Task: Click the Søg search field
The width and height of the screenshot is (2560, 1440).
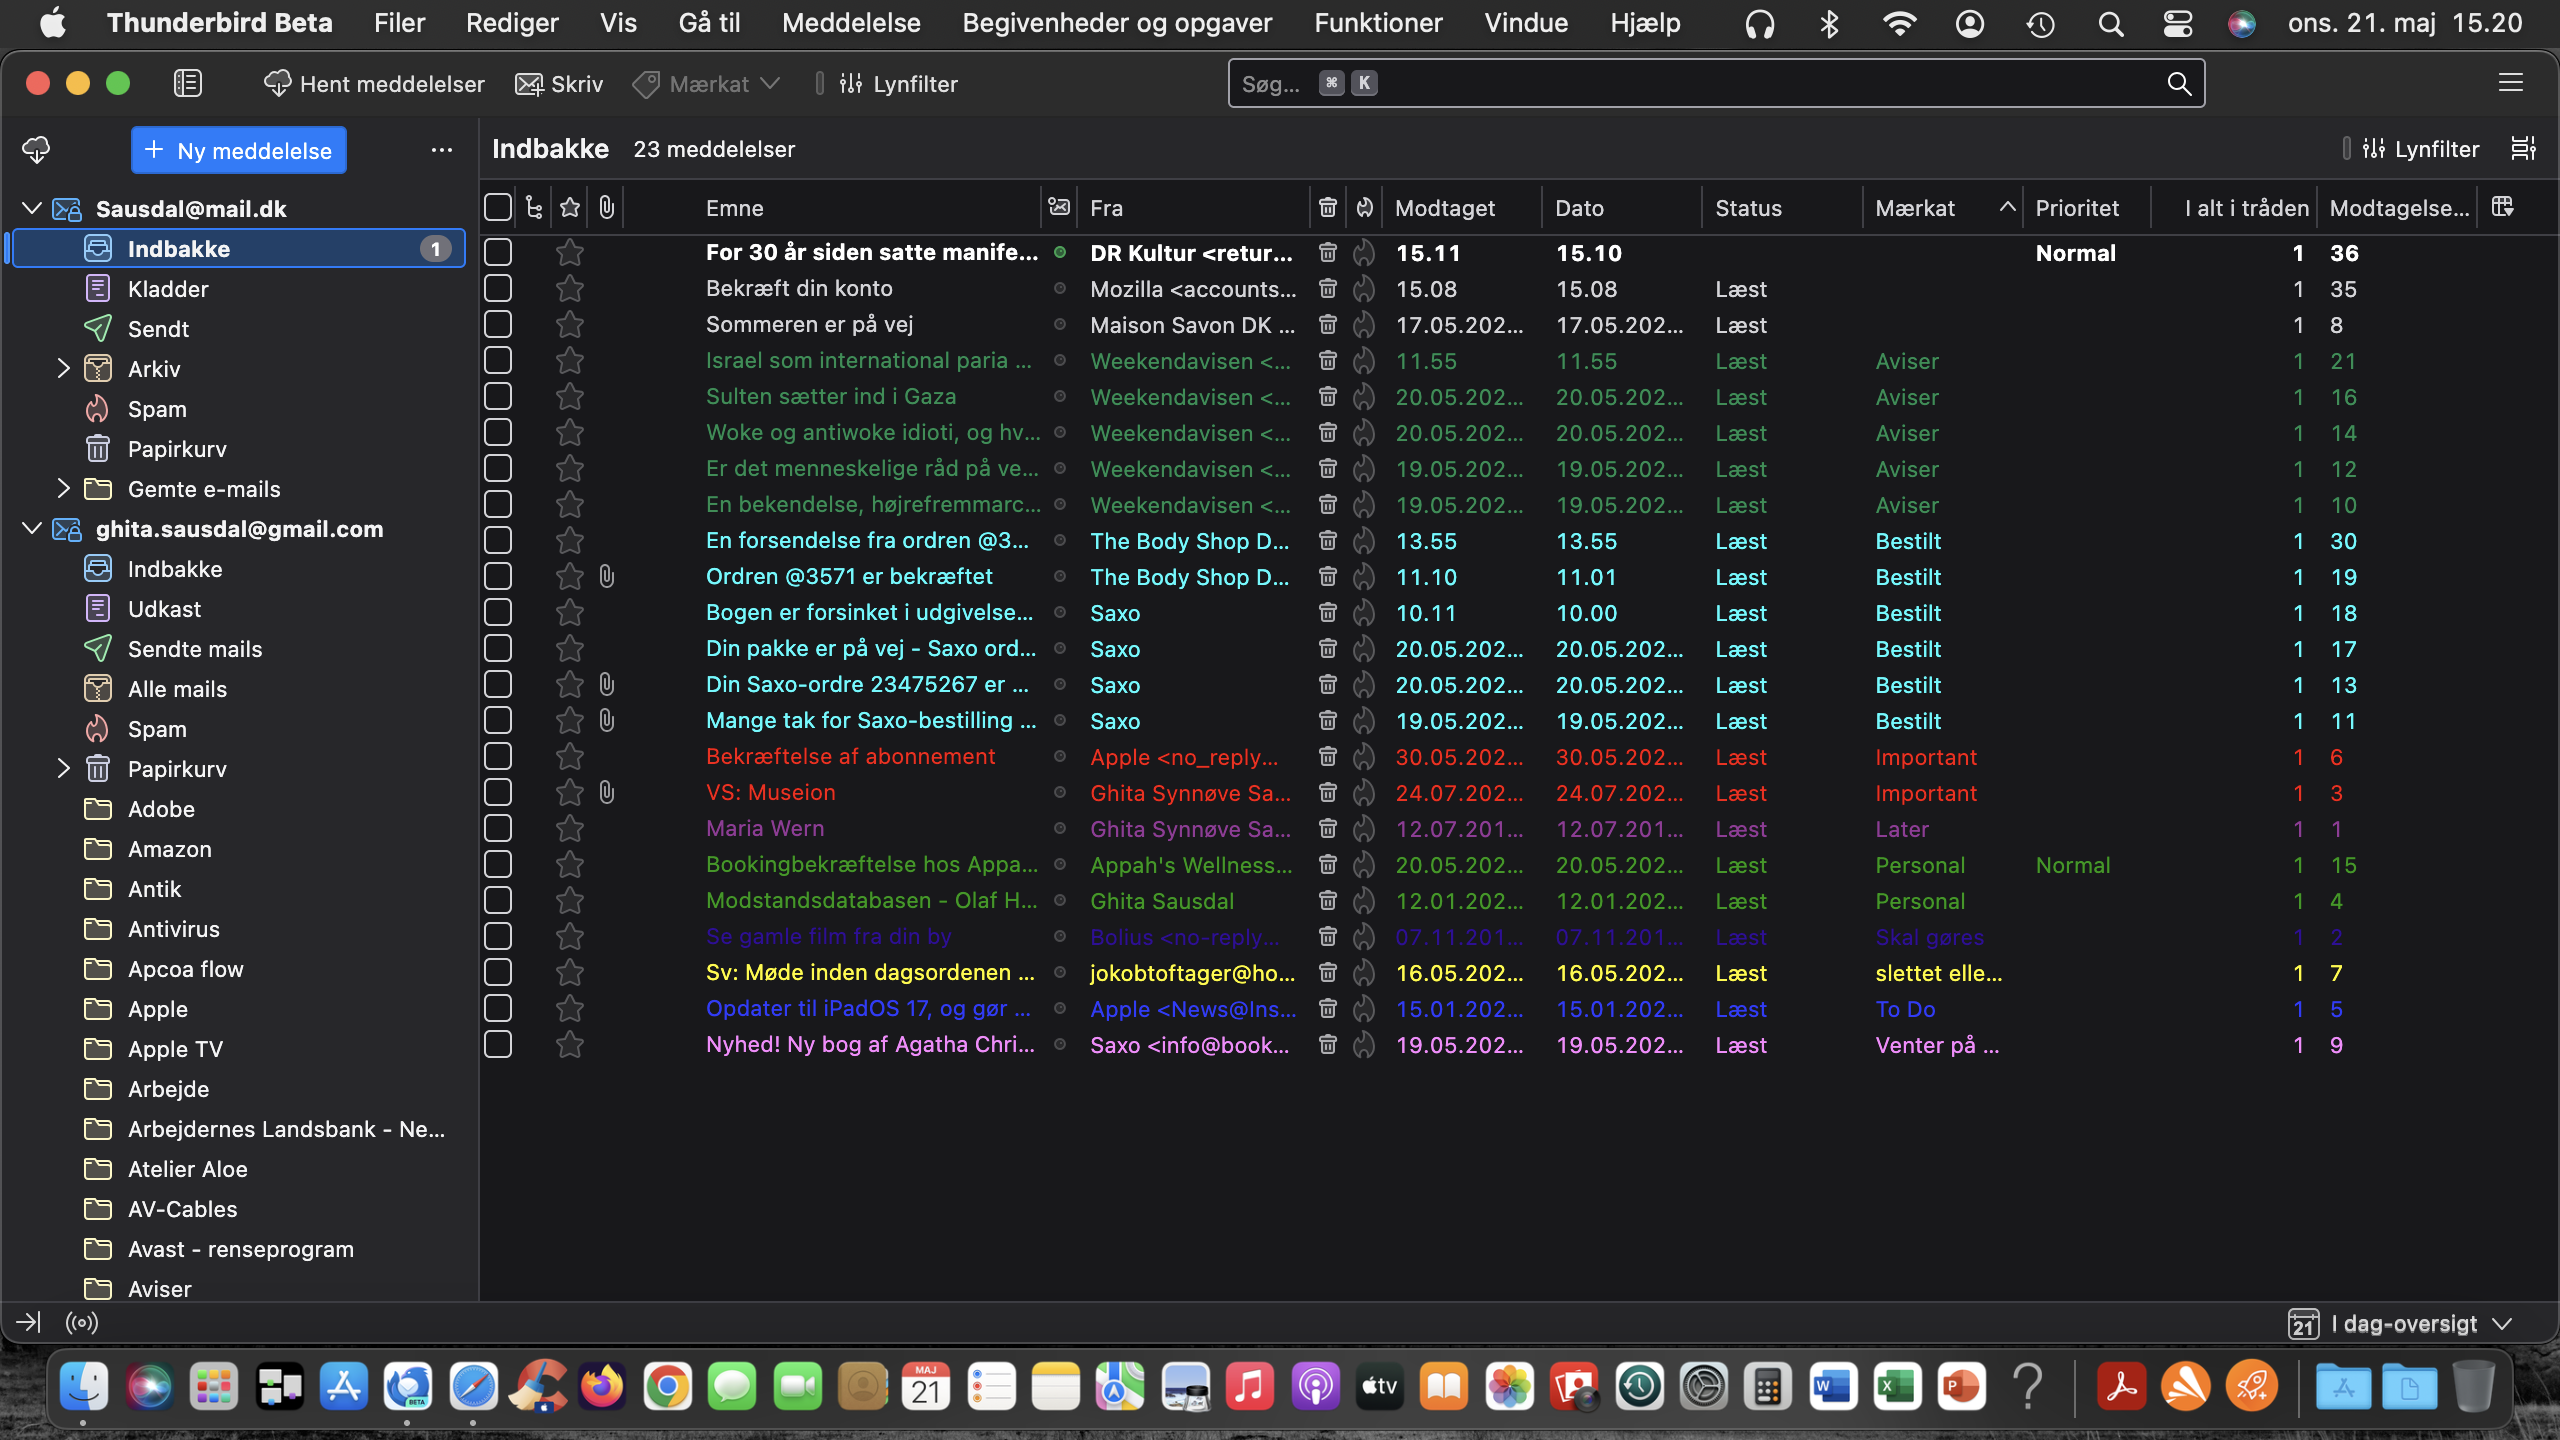Action: (x=1700, y=84)
